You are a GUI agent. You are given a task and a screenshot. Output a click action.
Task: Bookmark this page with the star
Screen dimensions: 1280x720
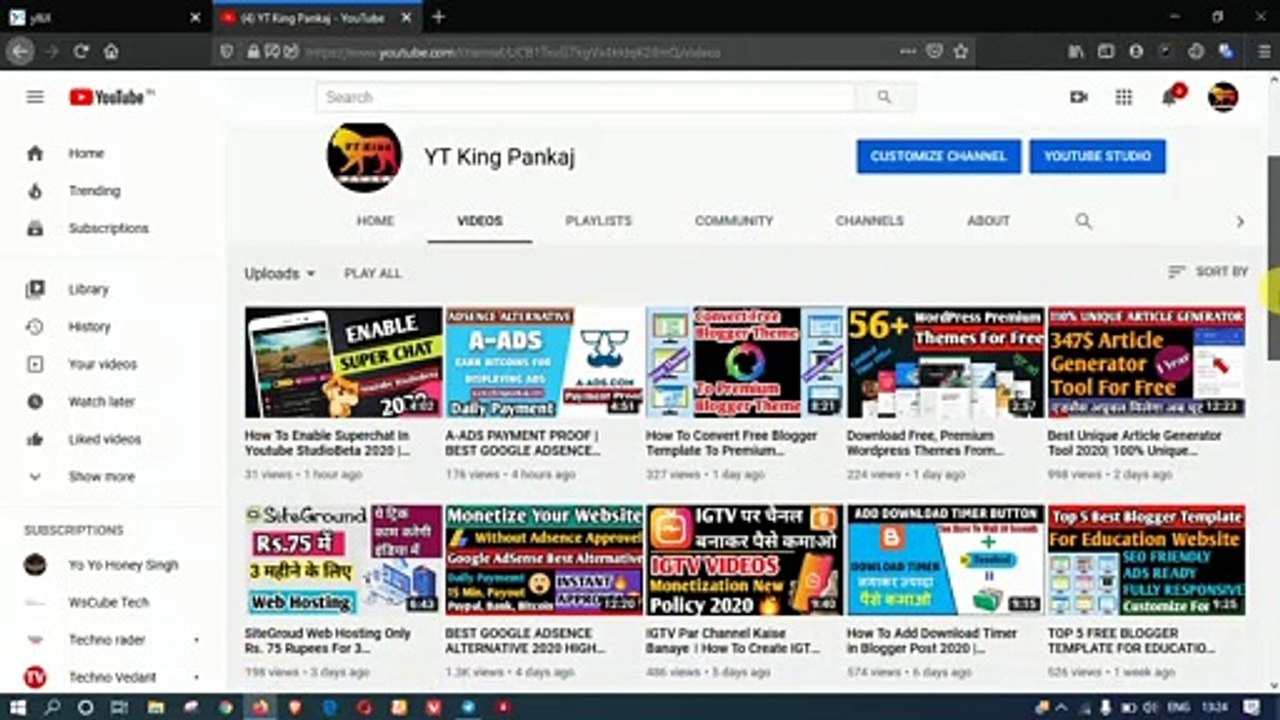(x=961, y=51)
